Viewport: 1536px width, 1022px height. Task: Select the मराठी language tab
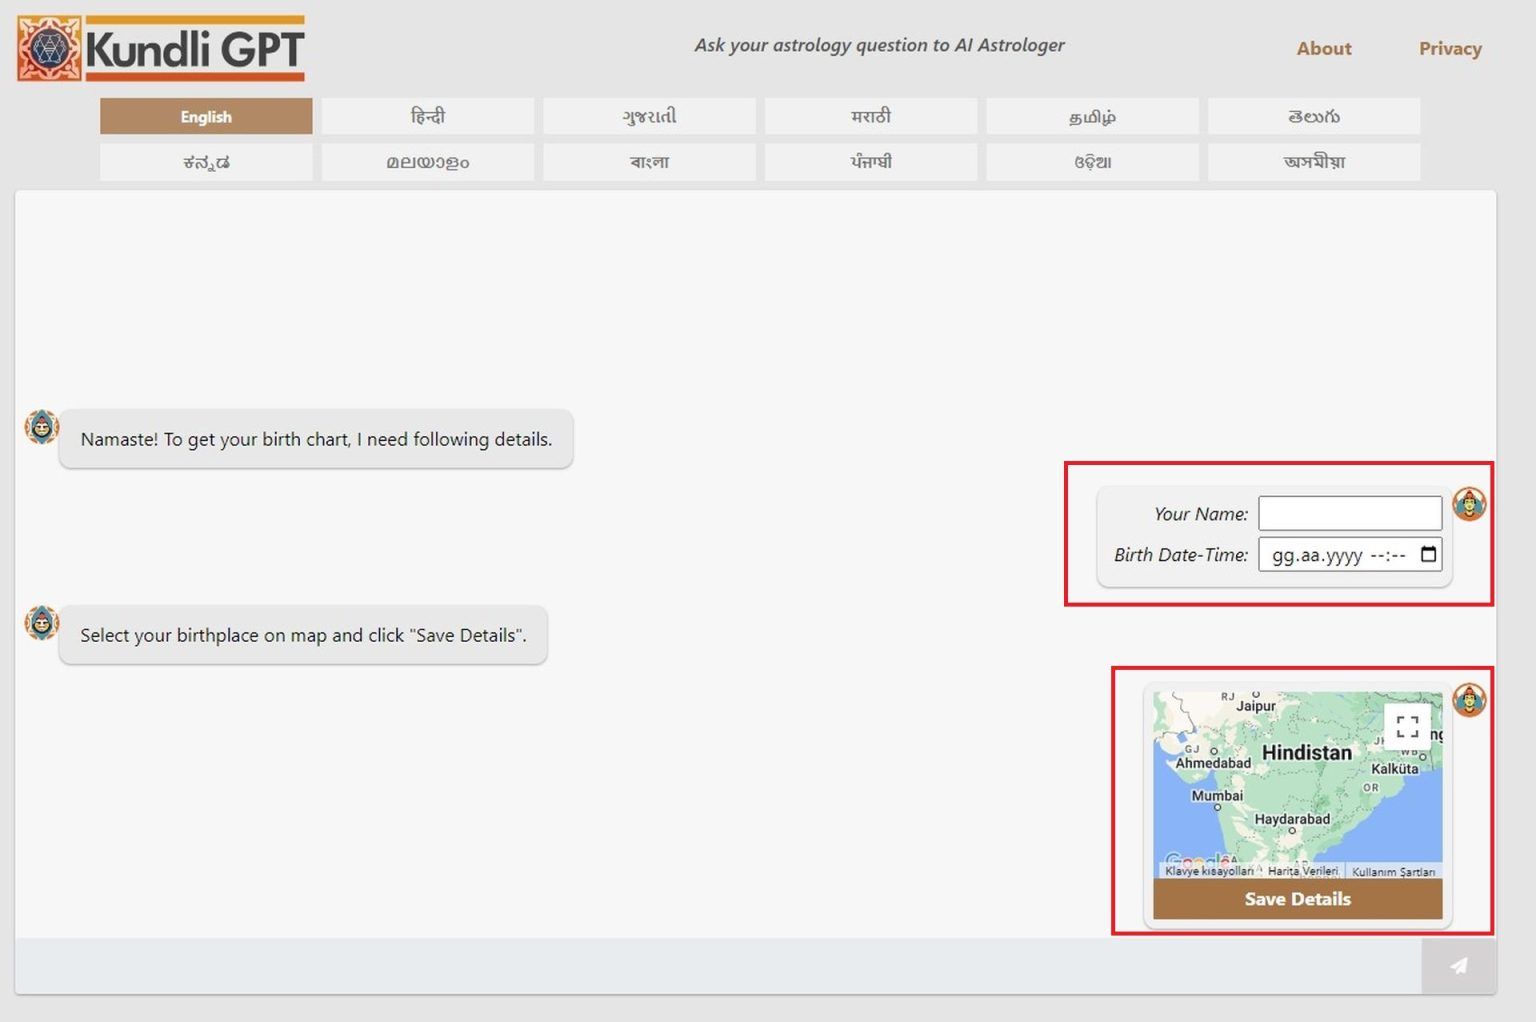click(870, 115)
